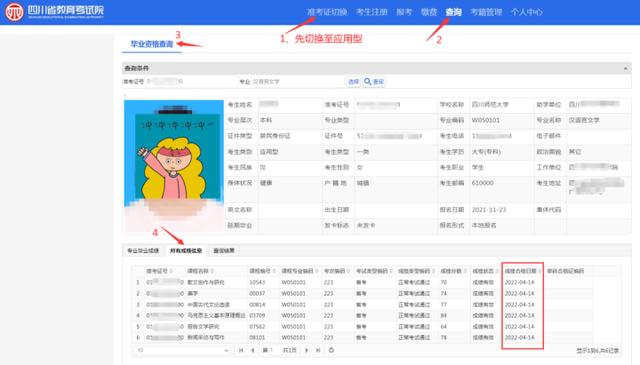Jump to last page of grades table

coord(318,350)
